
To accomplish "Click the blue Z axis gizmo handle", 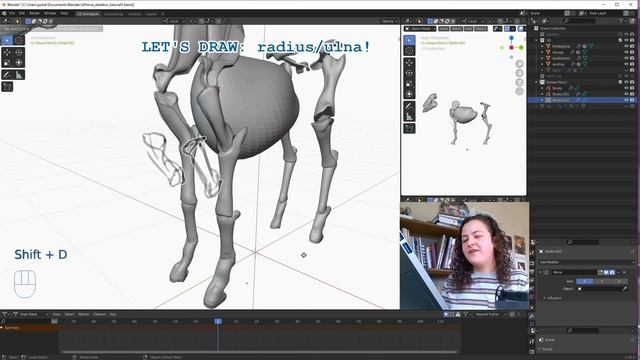I will pos(511,38).
